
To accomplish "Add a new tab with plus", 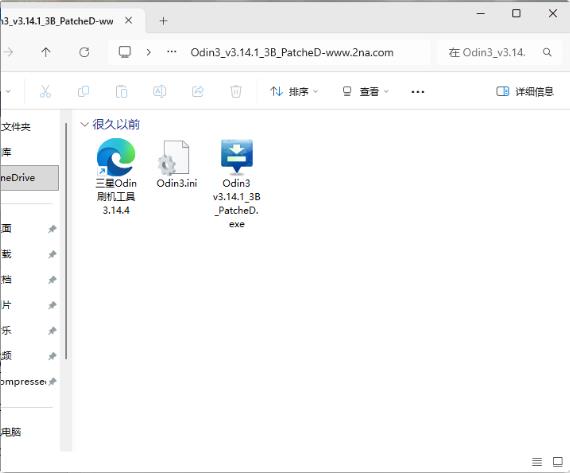I will pos(164,21).
